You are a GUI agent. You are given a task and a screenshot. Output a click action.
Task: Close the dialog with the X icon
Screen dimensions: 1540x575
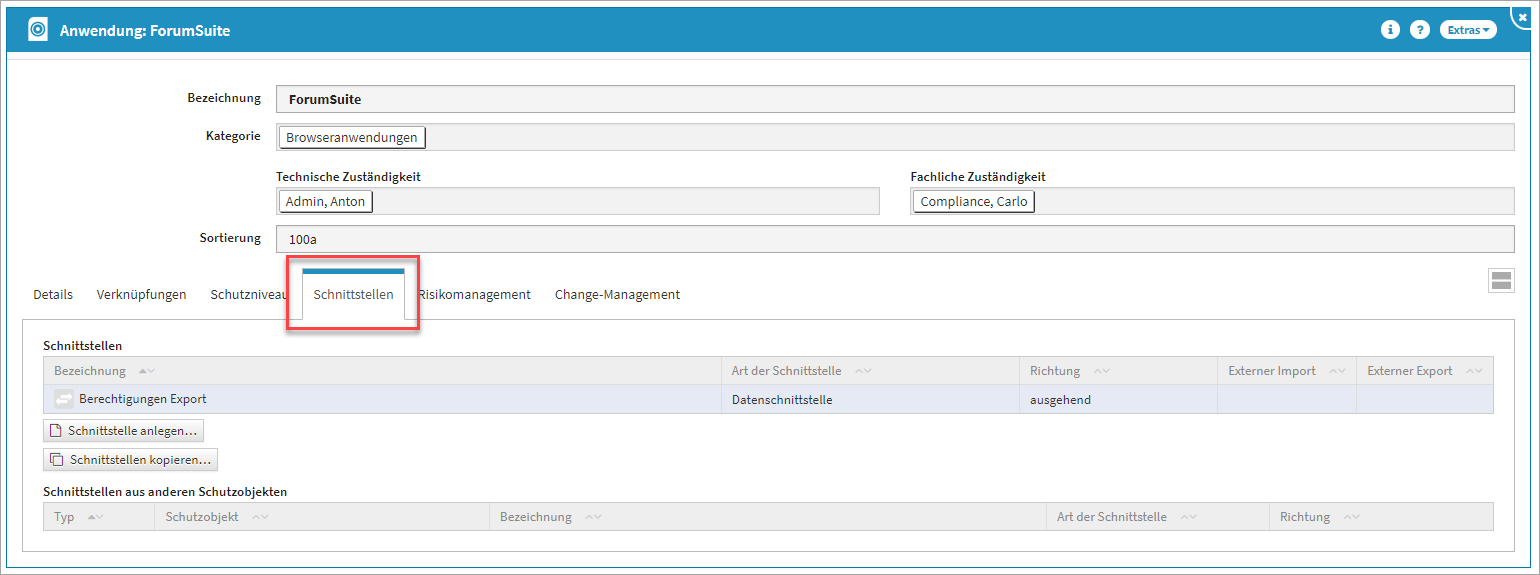[1523, 17]
